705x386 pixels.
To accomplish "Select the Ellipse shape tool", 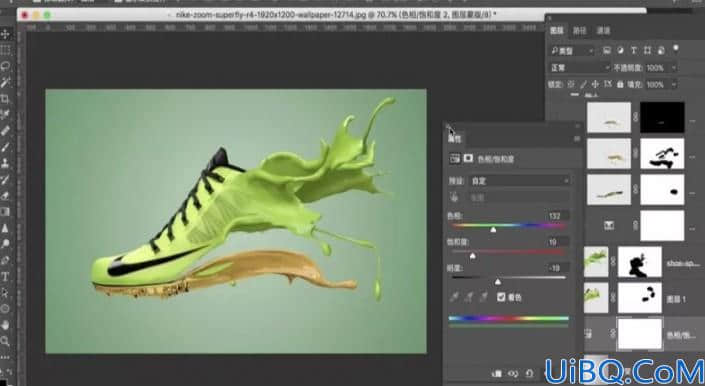I will click(x=5, y=309).
